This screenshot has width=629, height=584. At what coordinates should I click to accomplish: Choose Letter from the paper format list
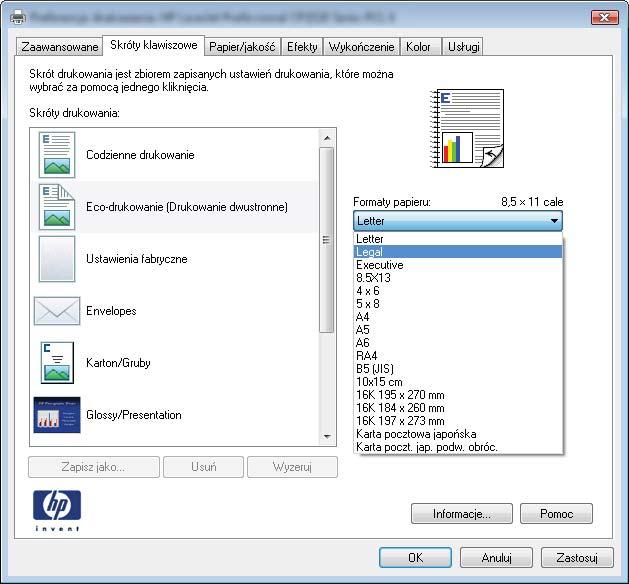pyautogui.click(x=458, y=239)
